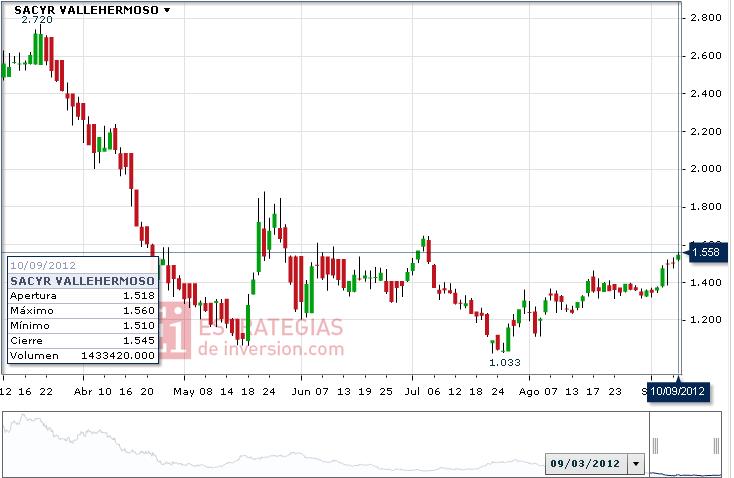Click the 2.600 price axis label
The image size is (734, 478).
705,56
